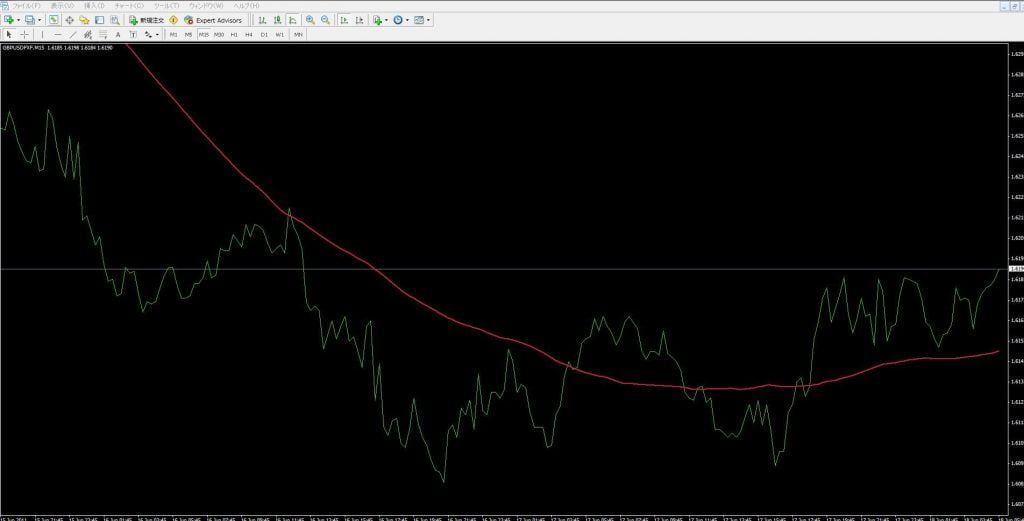The height and width of the screenshot is (521, 1024).
Task: Expand the arrows objects dropdown
Action: (158, 34)
